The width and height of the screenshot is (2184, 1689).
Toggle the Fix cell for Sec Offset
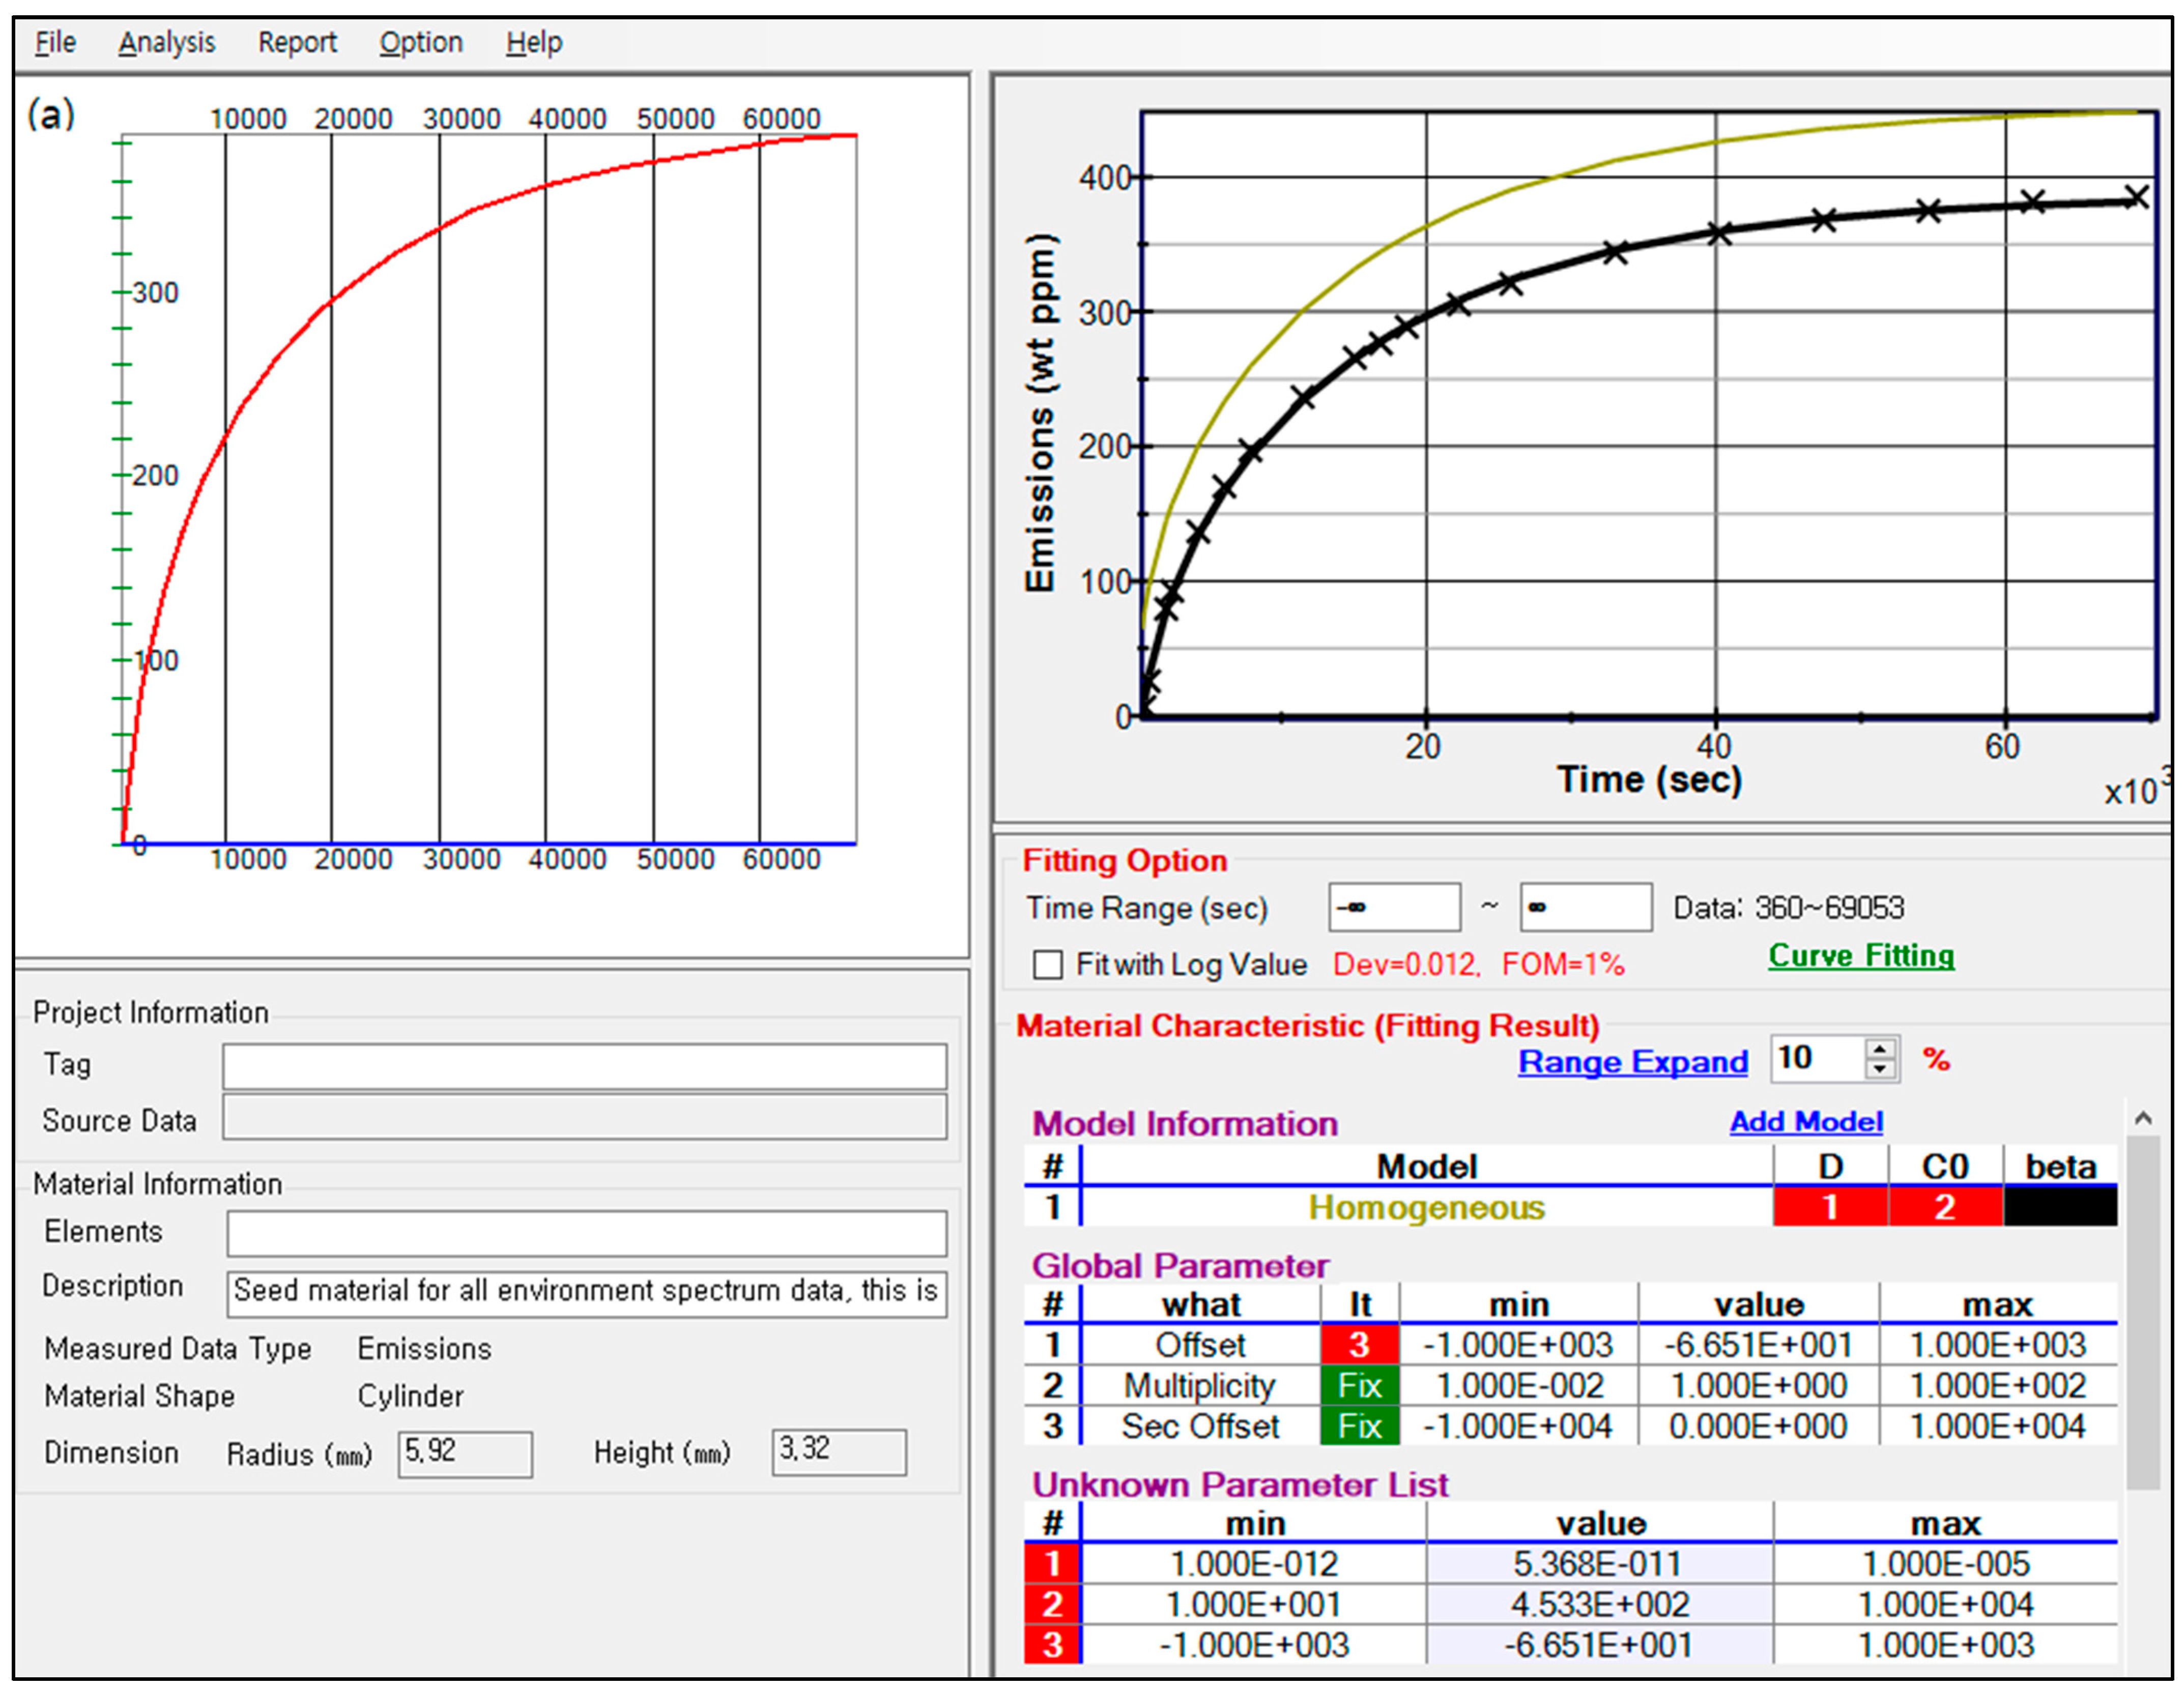[1359, 1426]
